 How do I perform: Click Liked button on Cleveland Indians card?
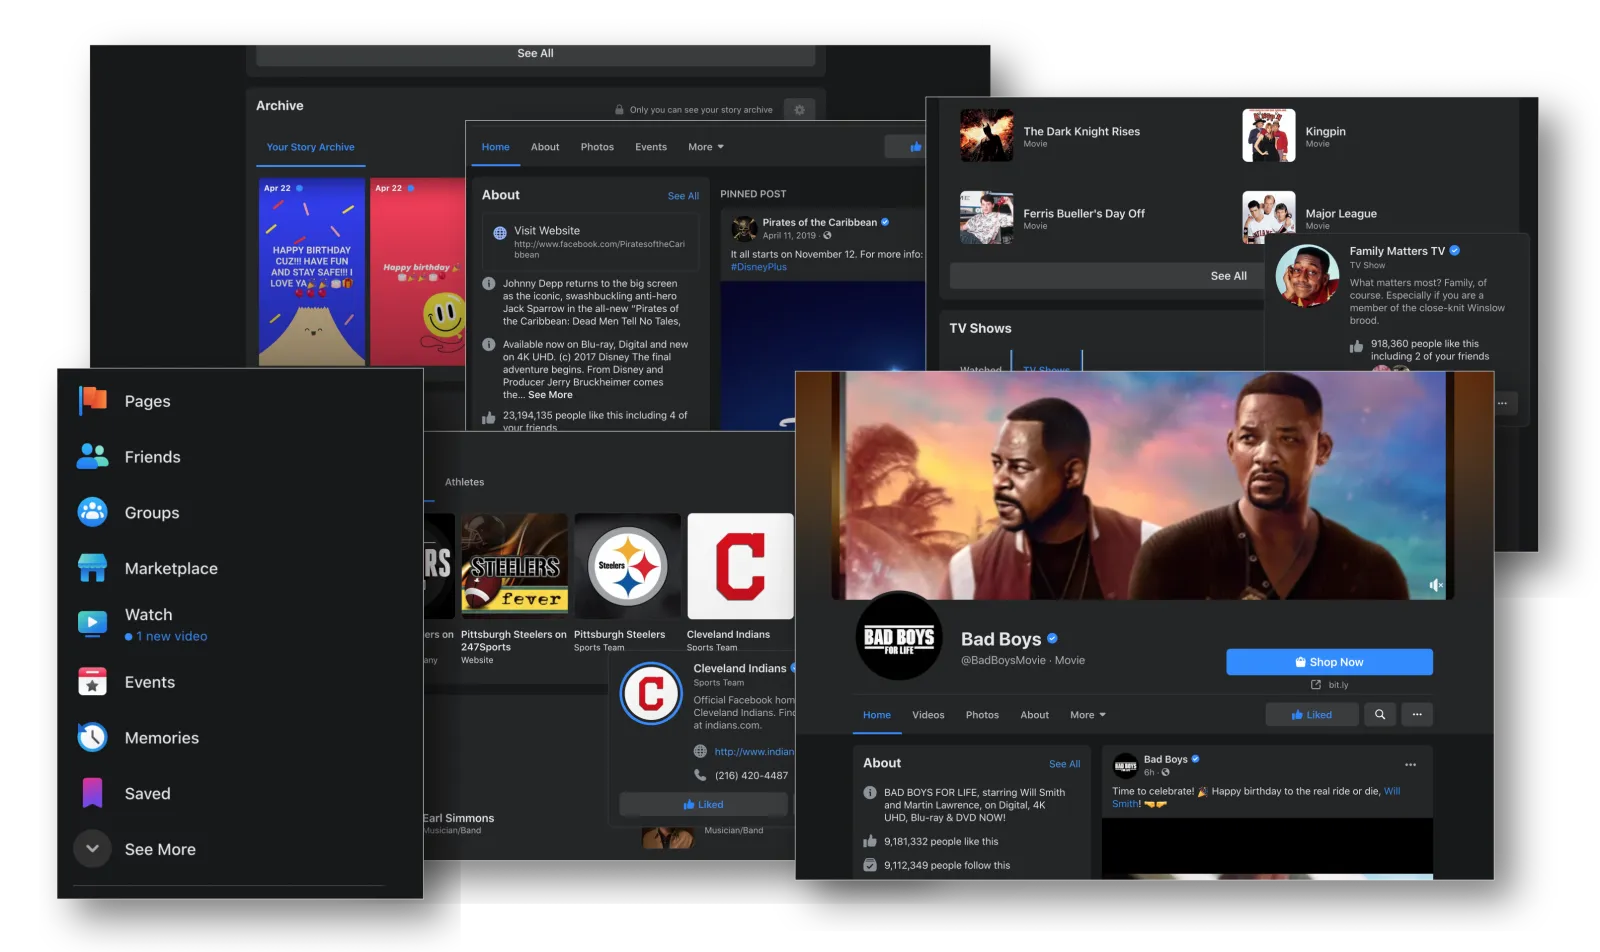[x=703, y=804]
